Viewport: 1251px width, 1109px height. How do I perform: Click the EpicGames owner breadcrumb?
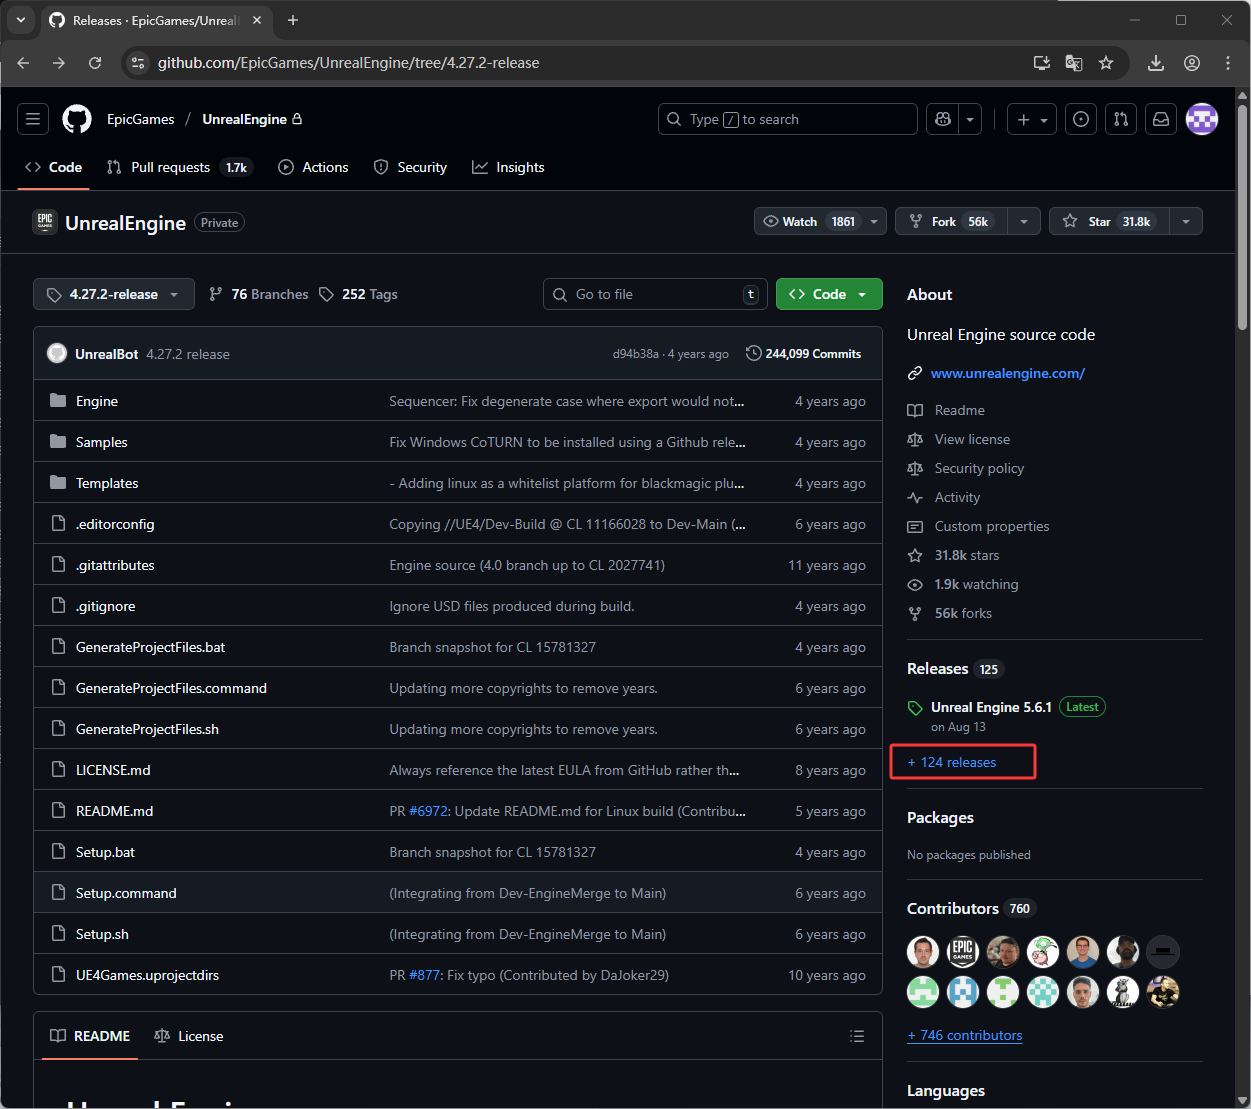coord(141,119)
